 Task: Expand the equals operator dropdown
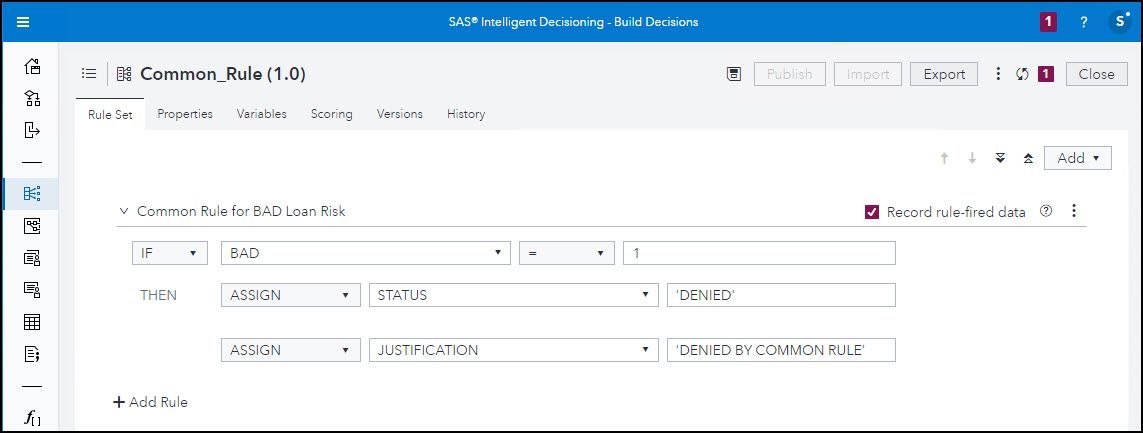tap(566, 254)
